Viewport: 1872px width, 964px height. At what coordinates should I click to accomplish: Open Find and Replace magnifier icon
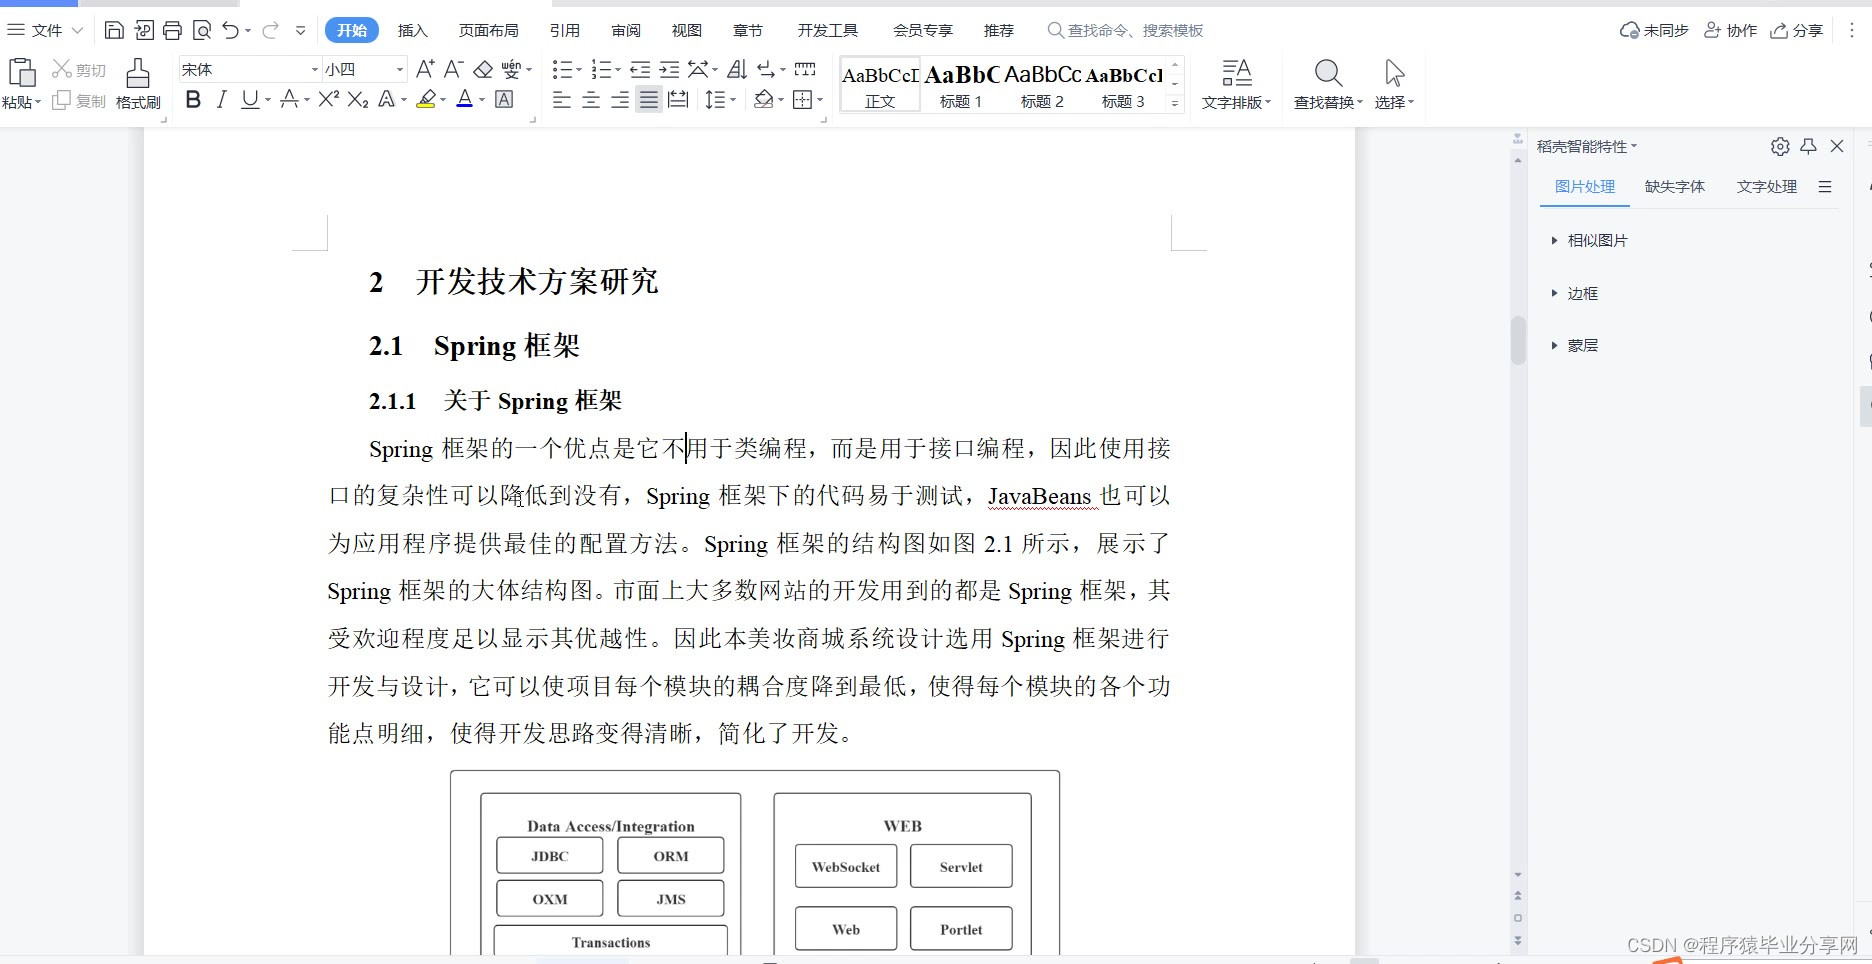point(1328,73)
